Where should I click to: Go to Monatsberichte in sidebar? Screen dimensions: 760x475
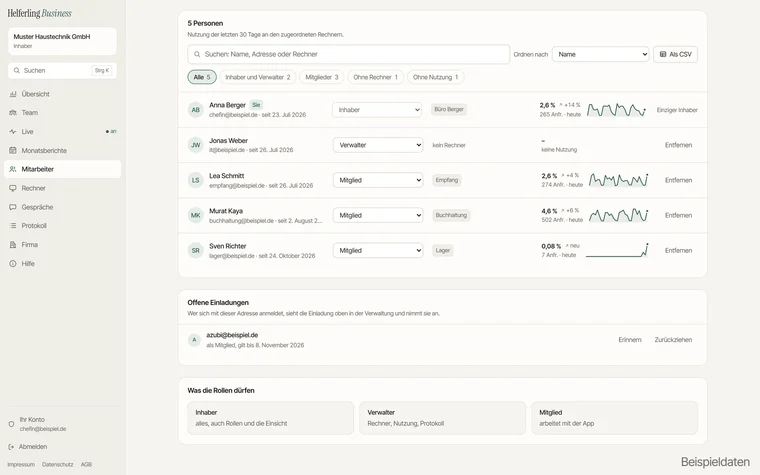click(x=62, y=150)
